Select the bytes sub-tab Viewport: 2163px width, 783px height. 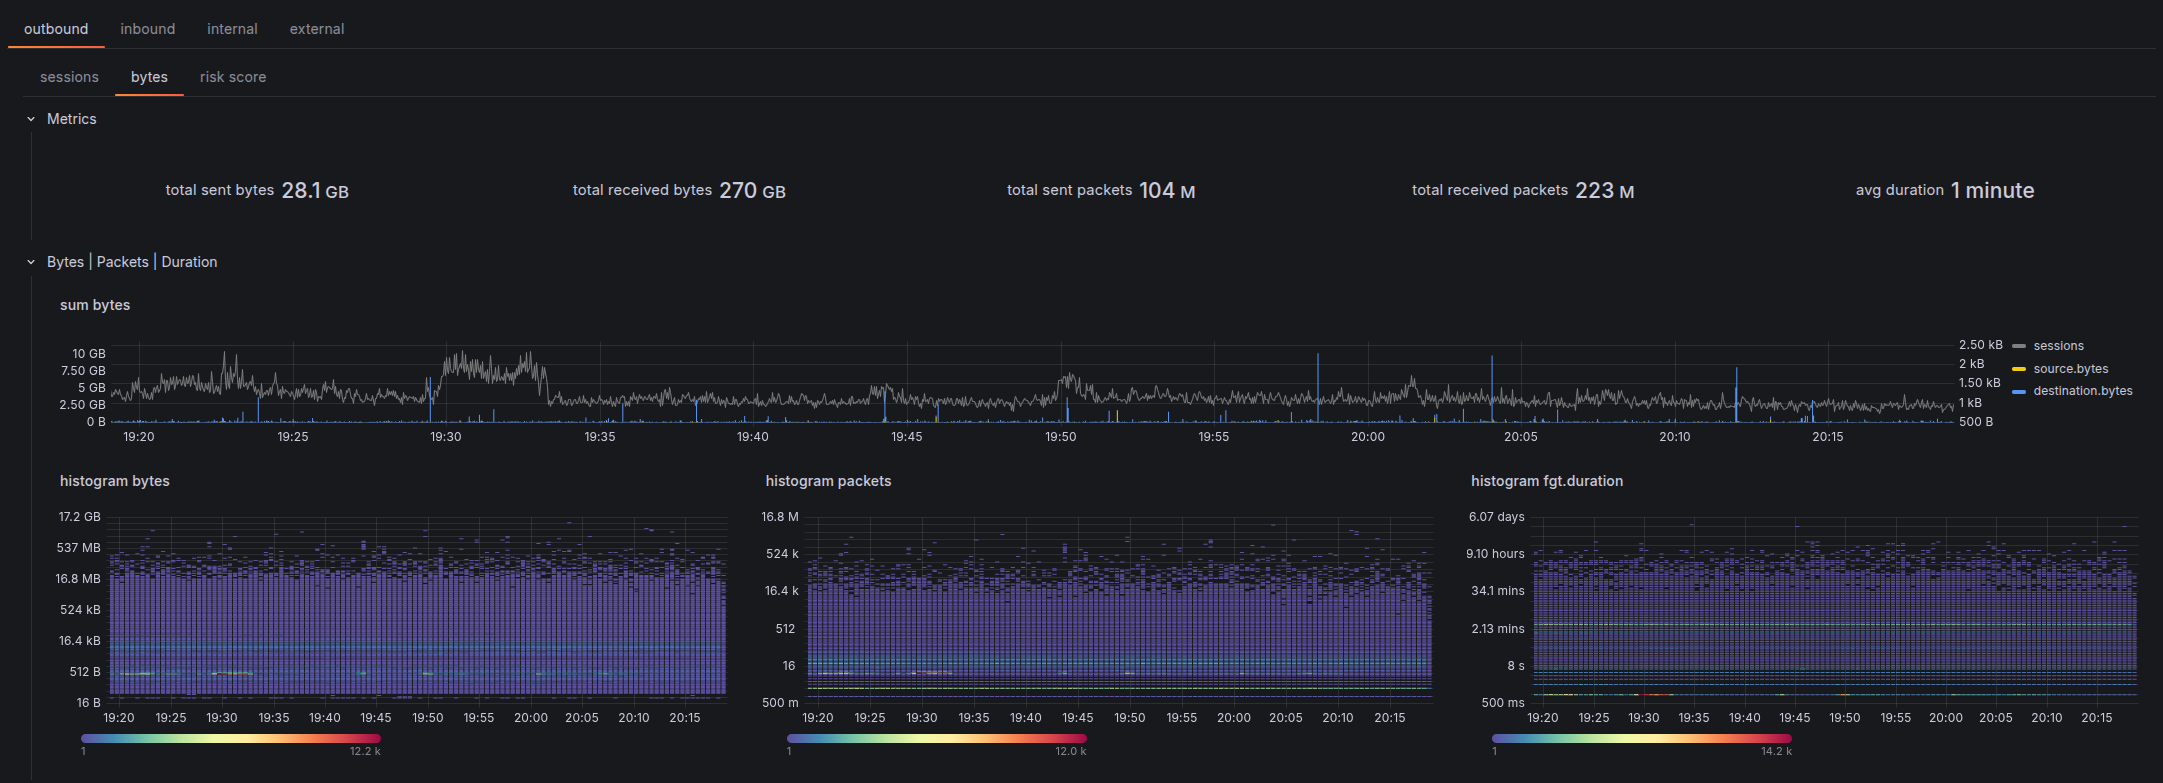coord(149,77)
